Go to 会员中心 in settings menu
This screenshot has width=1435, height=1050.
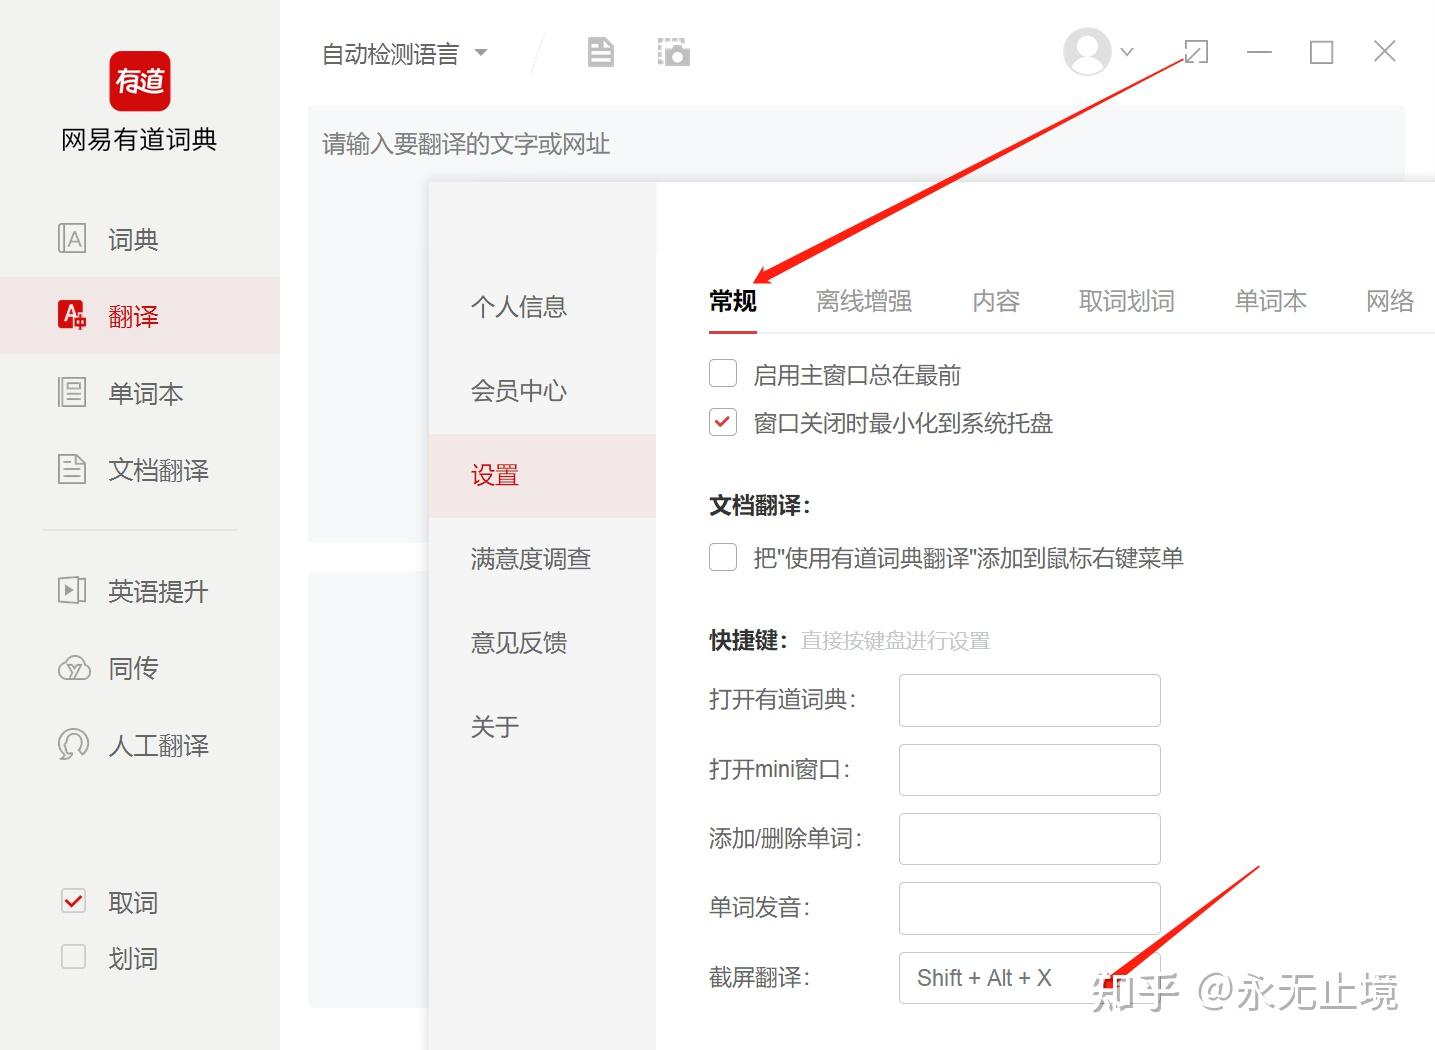tap(517, 391)
